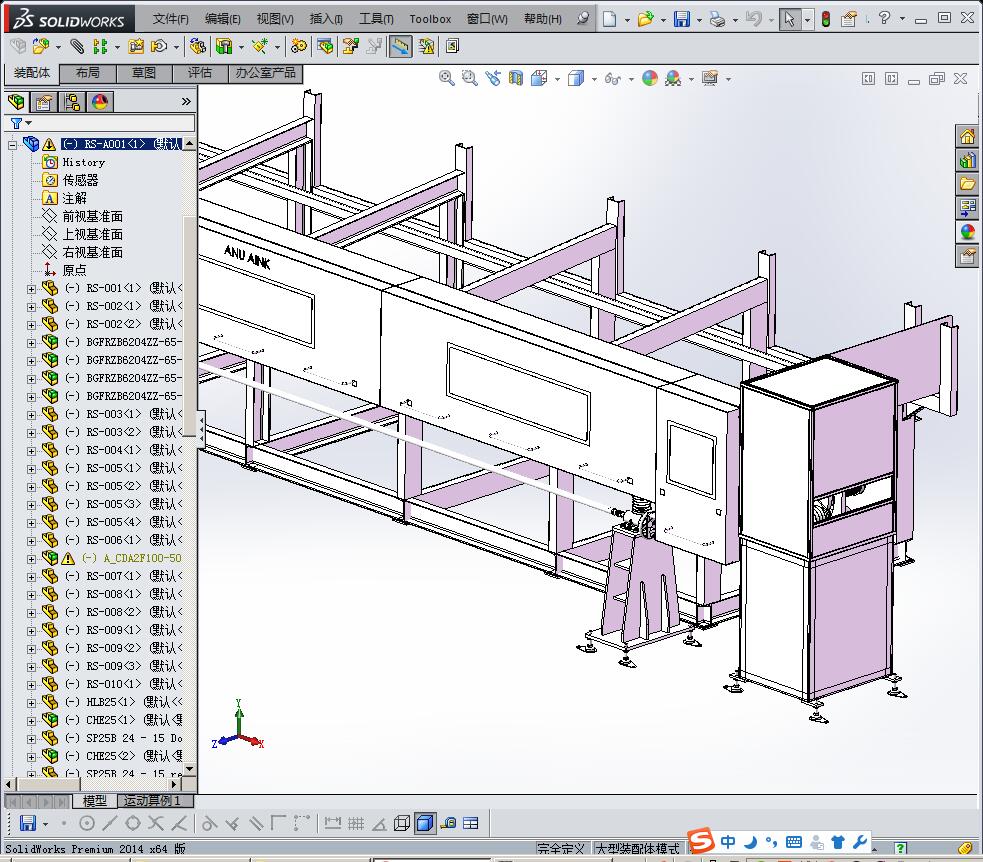The height and width of the screenshot is (862, 983).
Task: Open the ConfigurationManager tab icon
Action: tap(72, 102)
